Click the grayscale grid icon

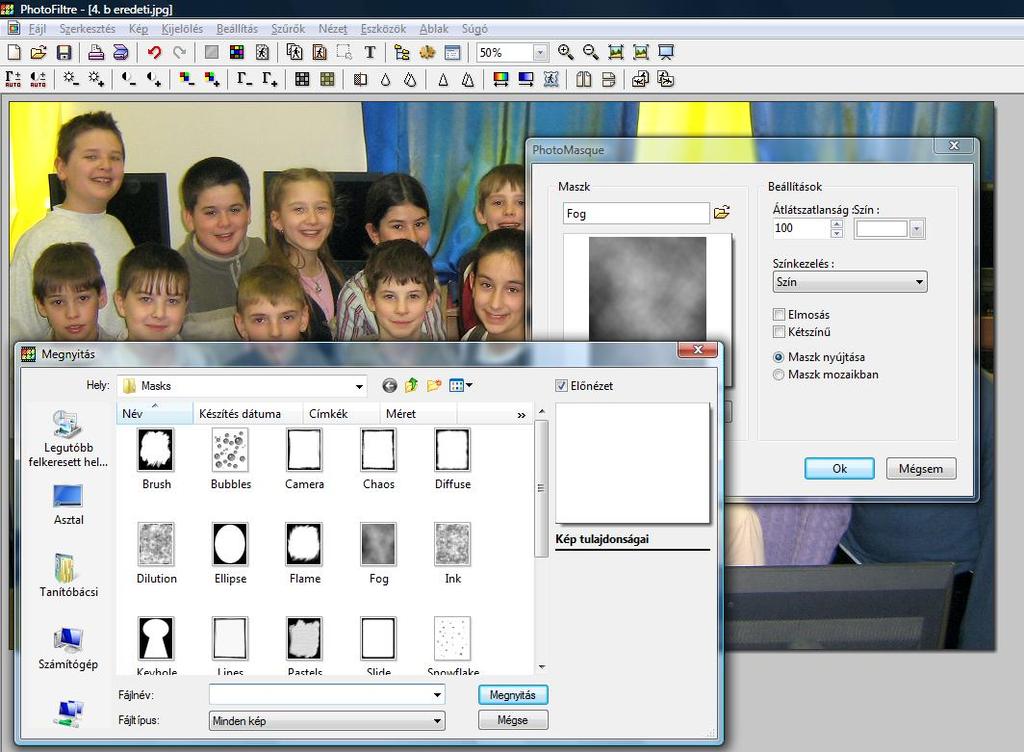[x=302, y=80]
